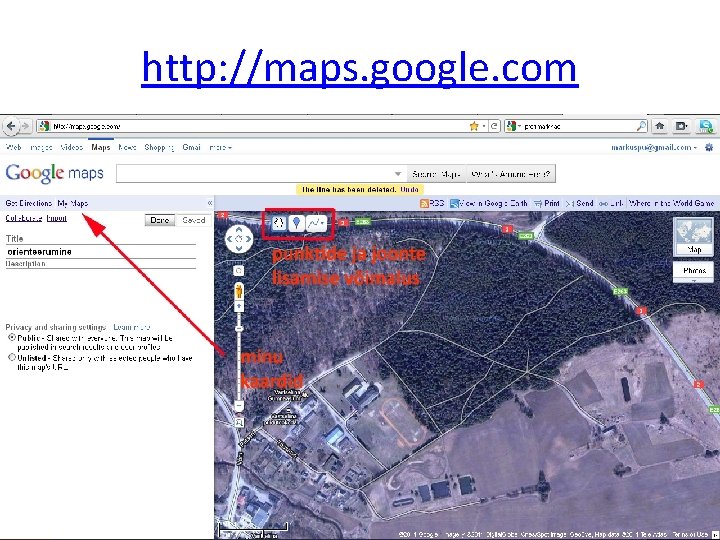
Task: Click the browser home icon
Action: coord(660,126)
